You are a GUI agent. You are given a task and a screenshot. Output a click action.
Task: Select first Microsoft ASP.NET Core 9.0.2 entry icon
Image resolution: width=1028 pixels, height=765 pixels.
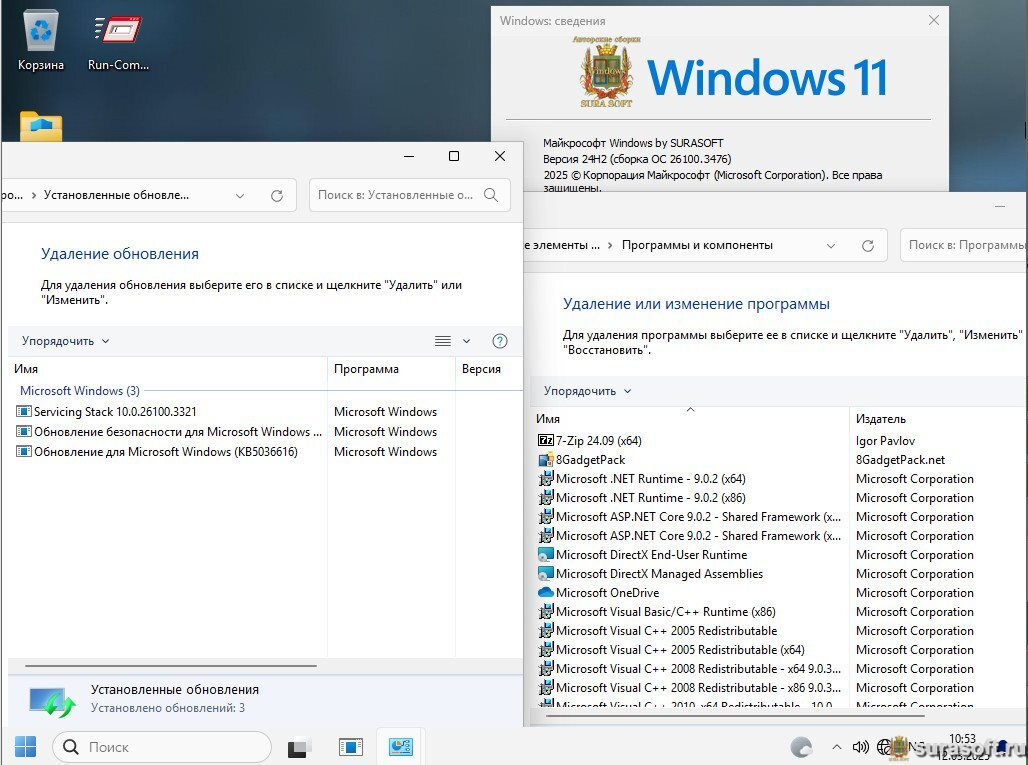545,517
